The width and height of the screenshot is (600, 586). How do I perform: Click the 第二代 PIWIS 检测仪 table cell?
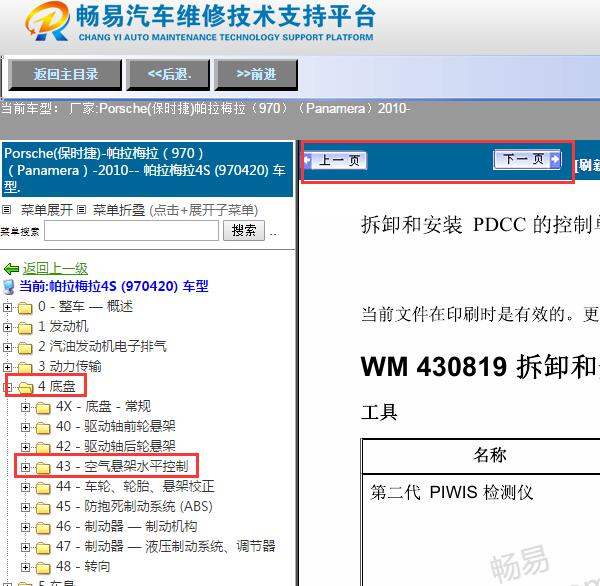click(452, 492)
